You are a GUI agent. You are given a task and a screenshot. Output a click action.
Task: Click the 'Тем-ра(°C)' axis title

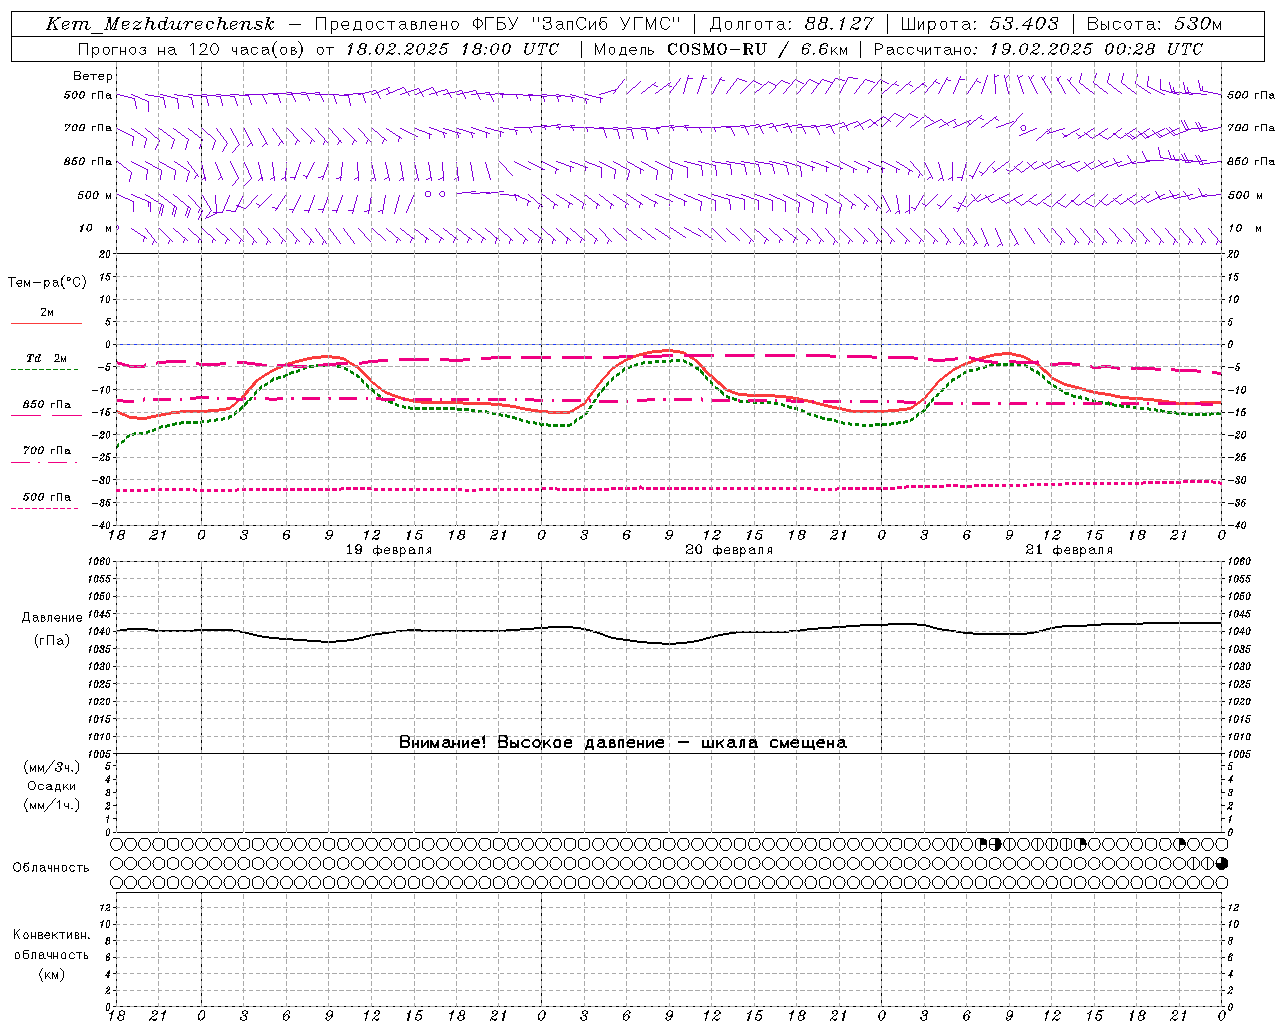(47, 282)
